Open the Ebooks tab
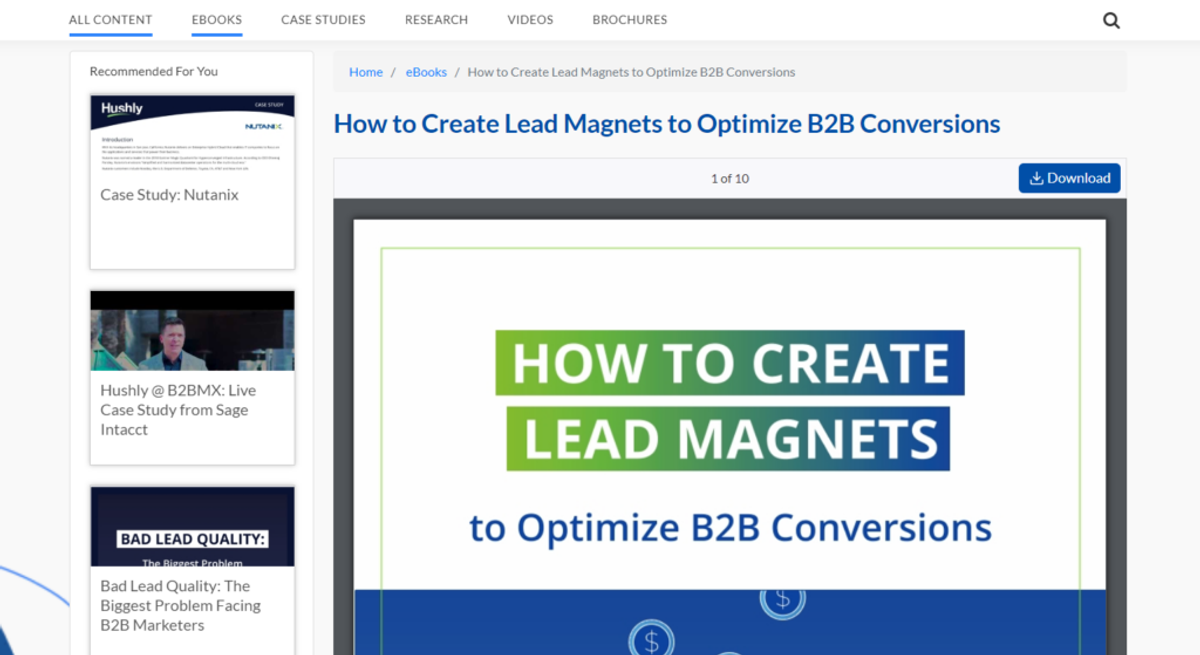The width and height of the screenshot is (1200, 655). coord(217,20)
